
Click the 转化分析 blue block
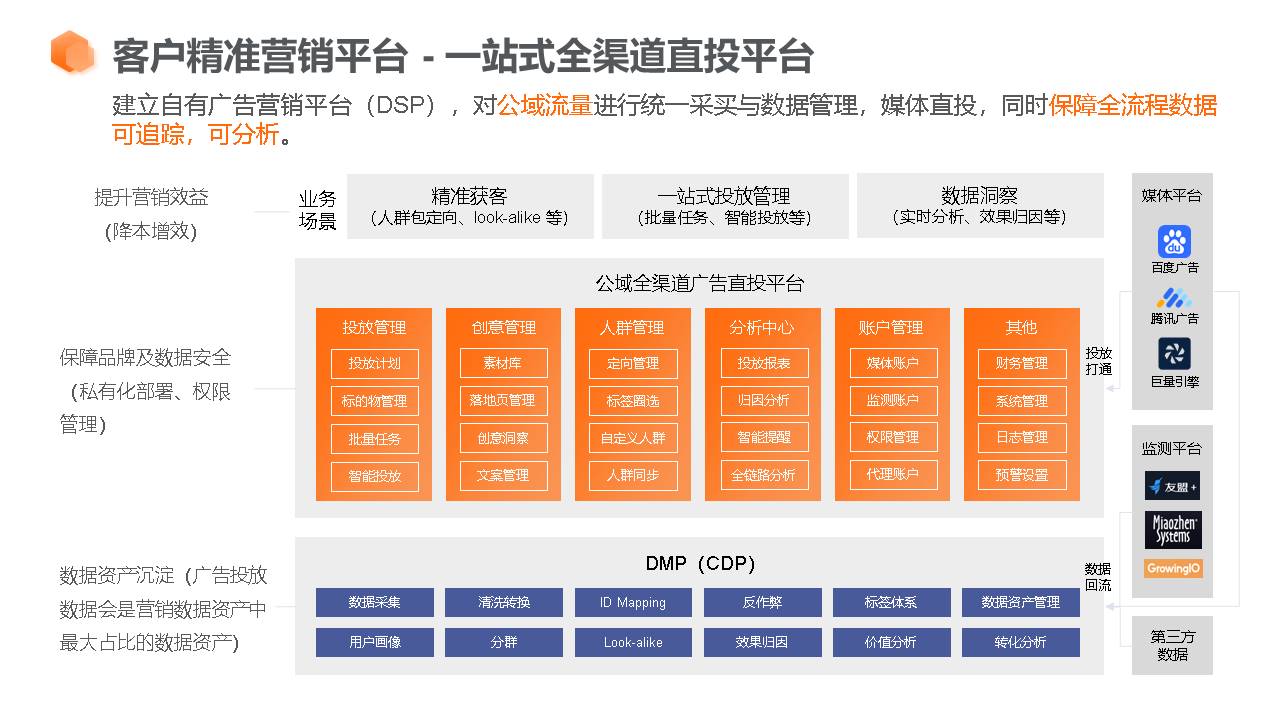click(x=1021, y=642)
